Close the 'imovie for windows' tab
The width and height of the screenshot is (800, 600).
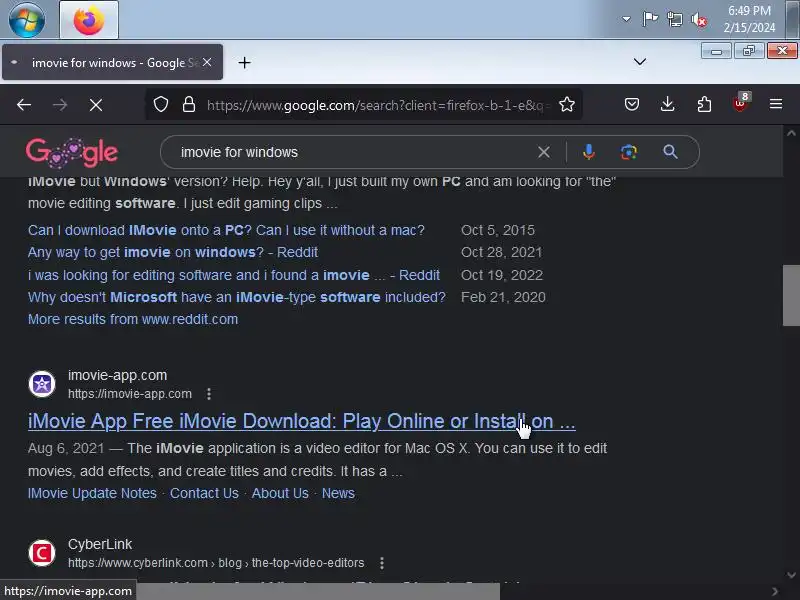[207, 62]
